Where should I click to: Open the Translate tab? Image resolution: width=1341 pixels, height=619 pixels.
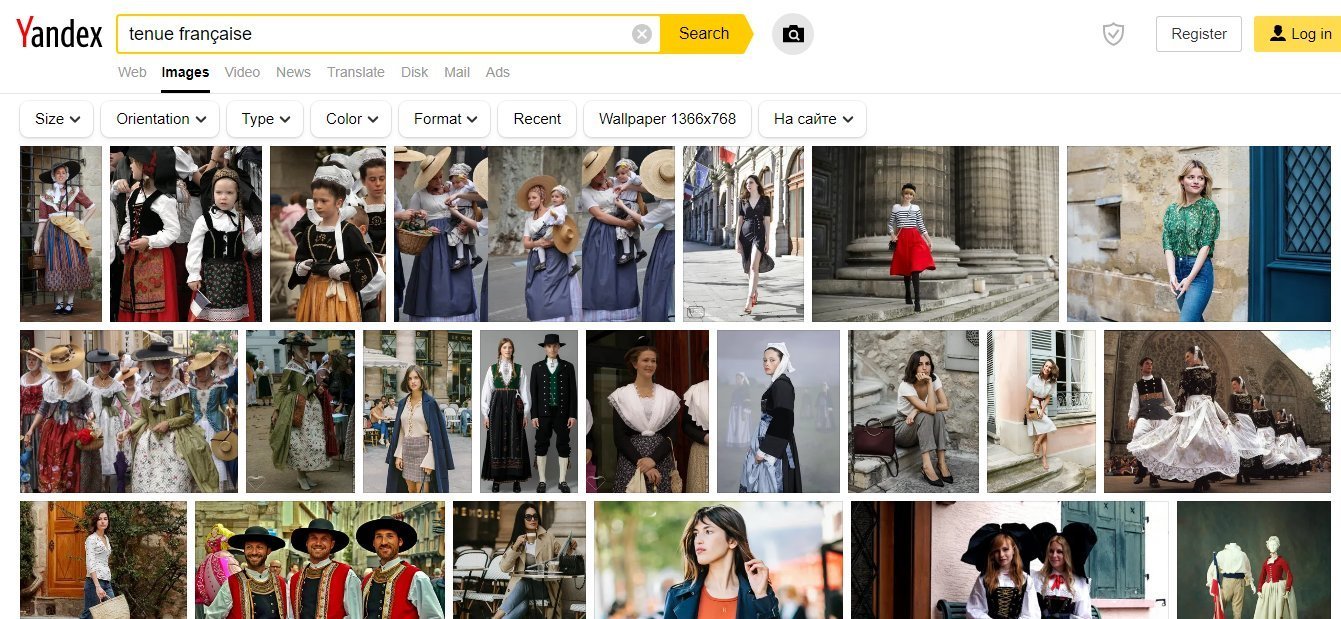[x=355, y=72]
